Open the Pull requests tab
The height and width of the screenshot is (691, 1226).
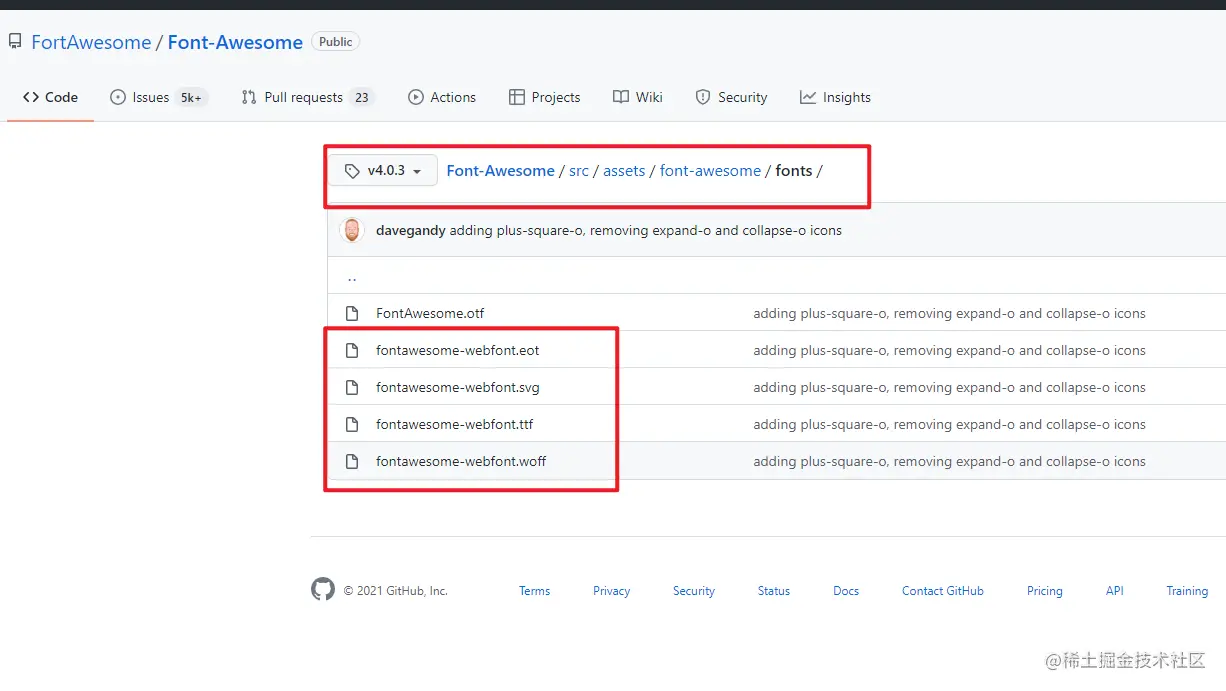click(x=306, y=97)
